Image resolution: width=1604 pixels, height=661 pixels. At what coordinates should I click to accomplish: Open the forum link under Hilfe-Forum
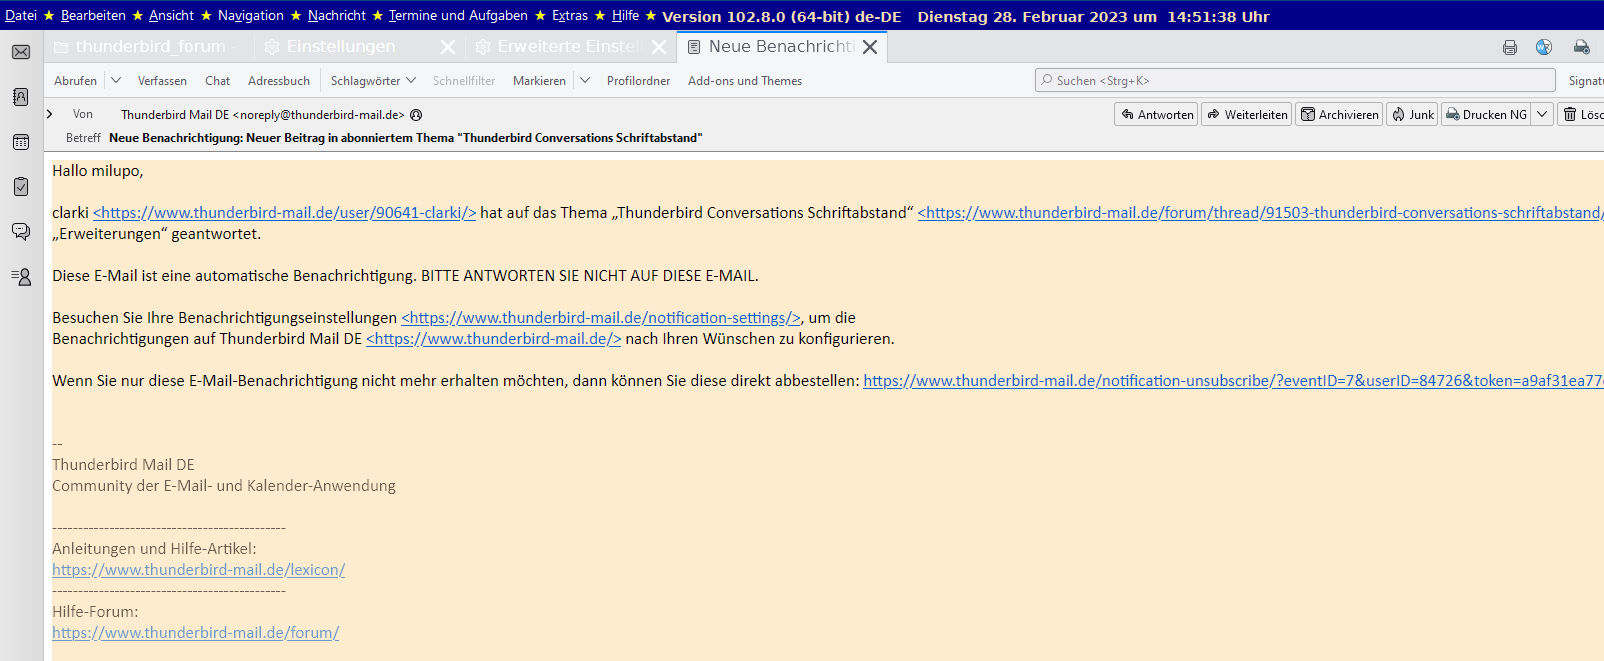point(196,633)
